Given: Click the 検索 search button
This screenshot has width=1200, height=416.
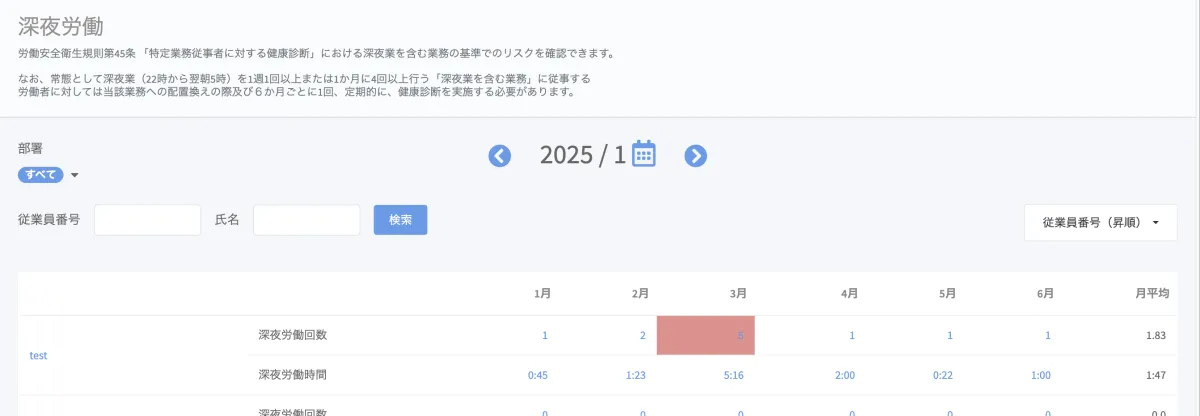Looking at the screenshot, I should (x=400, y=220).
